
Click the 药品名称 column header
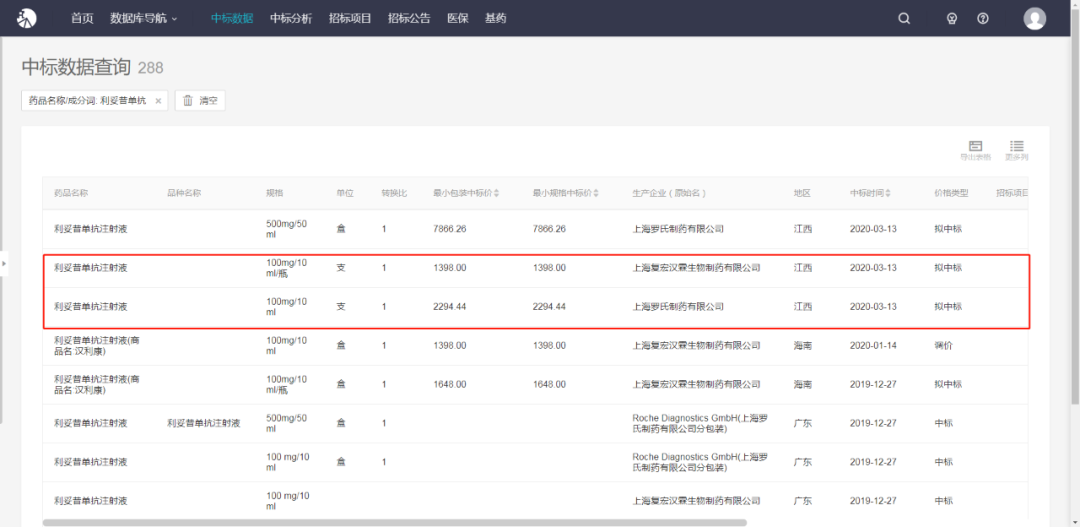[72, 193]
